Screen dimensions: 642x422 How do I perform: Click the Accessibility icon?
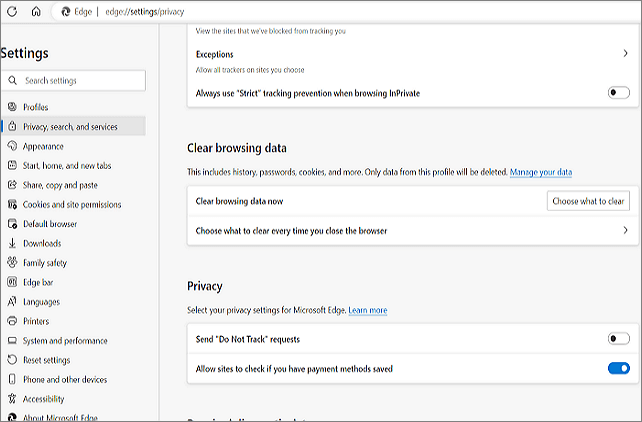[12, 398]
